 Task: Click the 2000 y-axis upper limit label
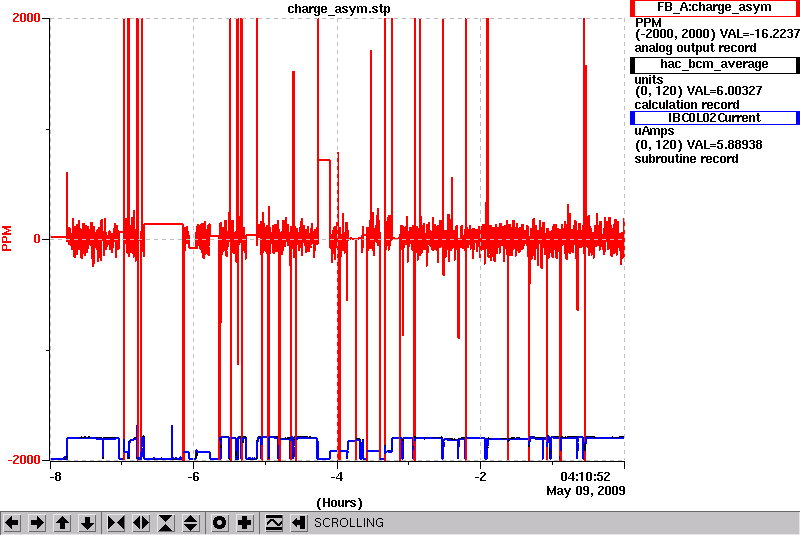(x=26, y=17)
